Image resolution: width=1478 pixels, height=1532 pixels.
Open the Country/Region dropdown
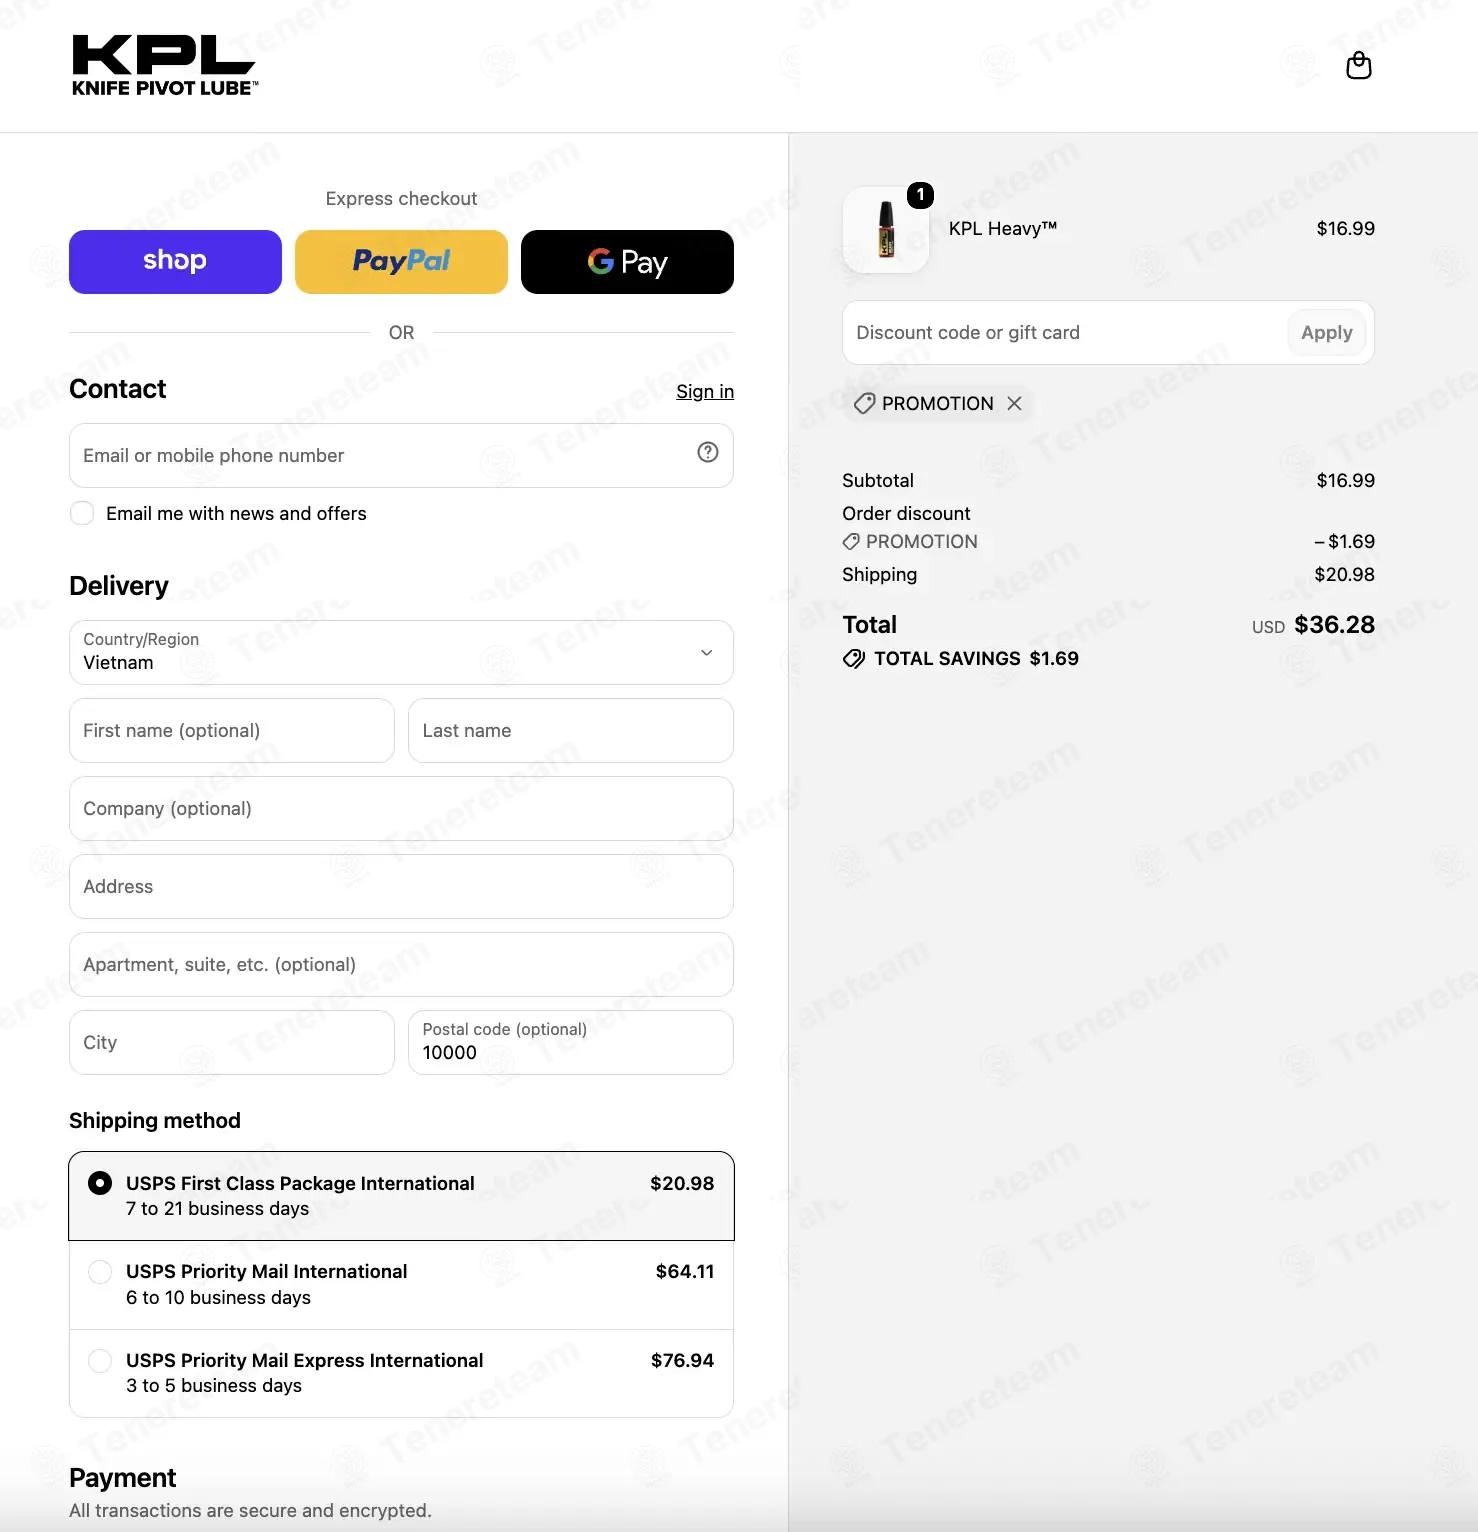pyautogui.click(x=401, y=652)
